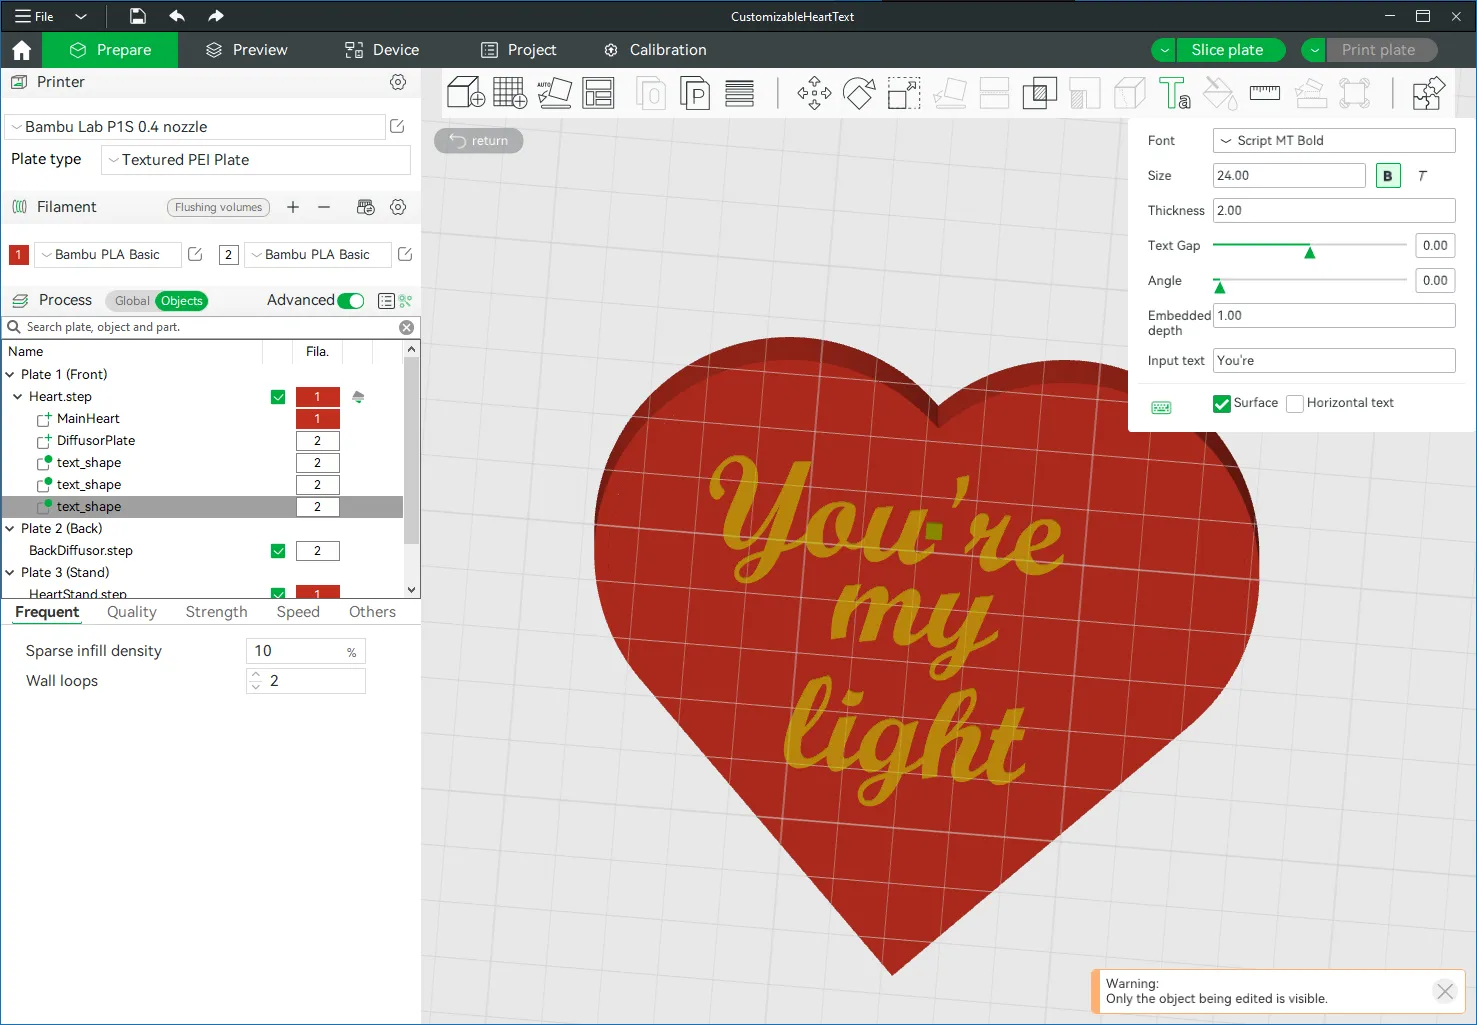The width and height of the screenshot is (1477, 1025).
Task: Toggle the Advanced mode switch
Action: [x=351, y=301]
